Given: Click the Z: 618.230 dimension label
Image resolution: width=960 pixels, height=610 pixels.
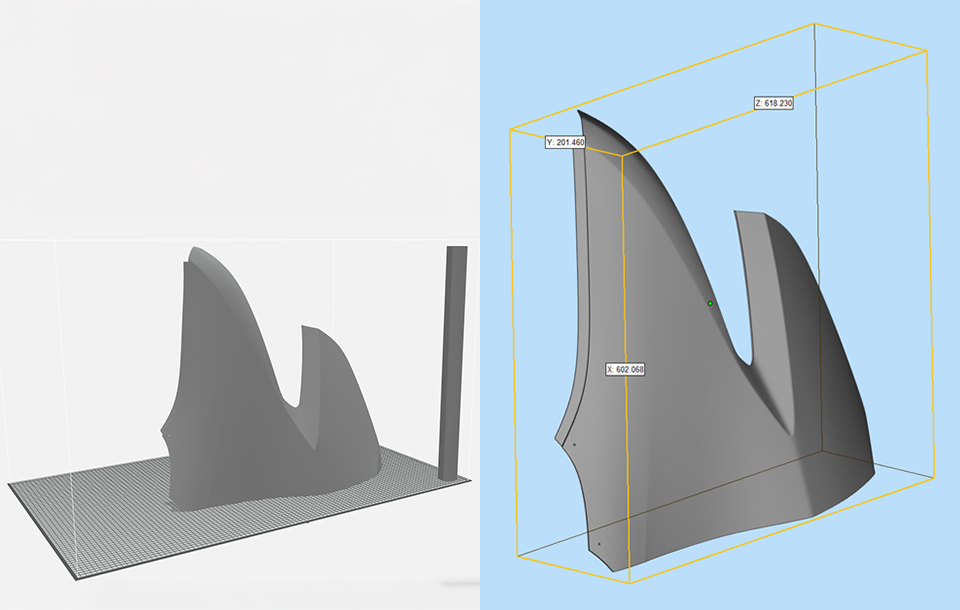Looking at the screenshot, I should coord(774,104).
